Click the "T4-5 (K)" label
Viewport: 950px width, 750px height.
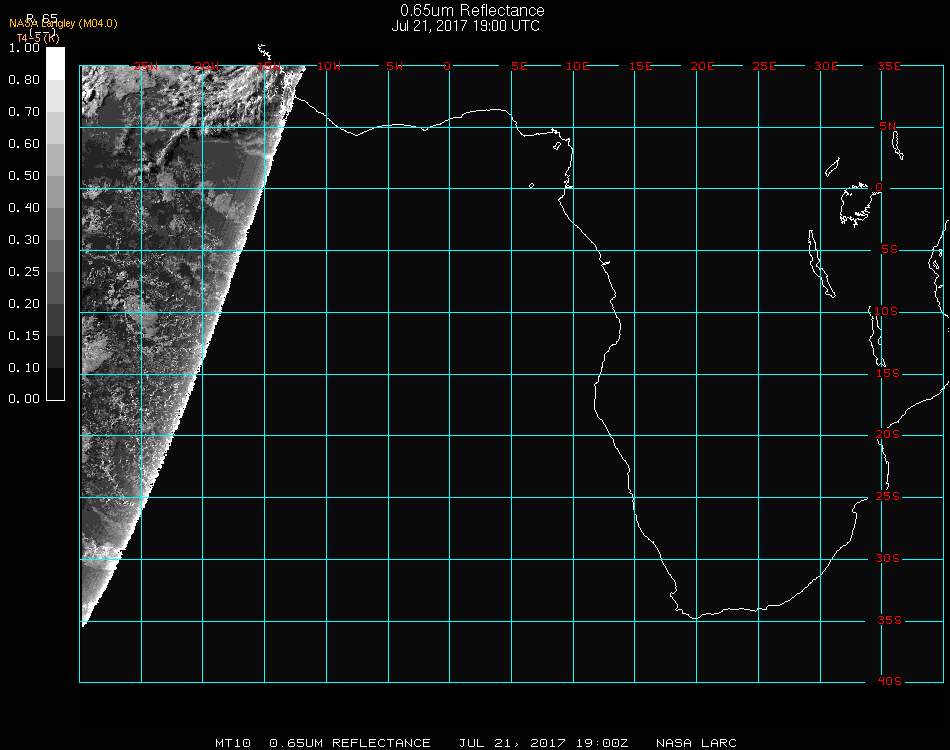click(x=38, y=38)
